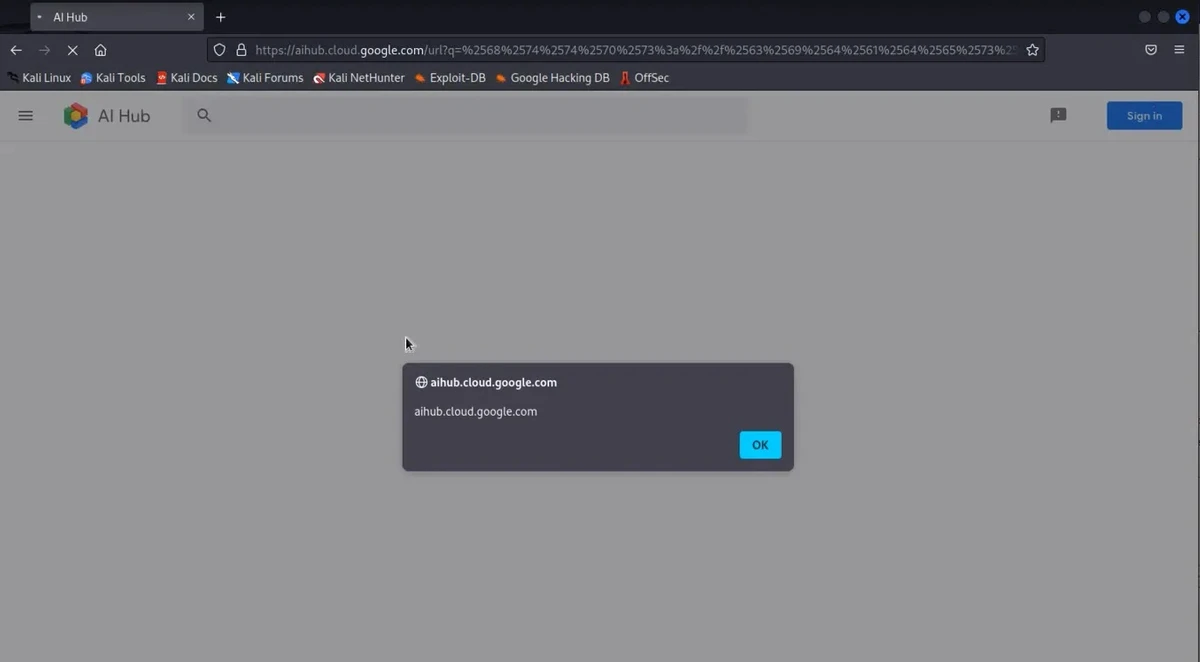Open Firefox application menu
Image resolution: width=1200 pixels, height=662 pixels.
click(1179, 50)
